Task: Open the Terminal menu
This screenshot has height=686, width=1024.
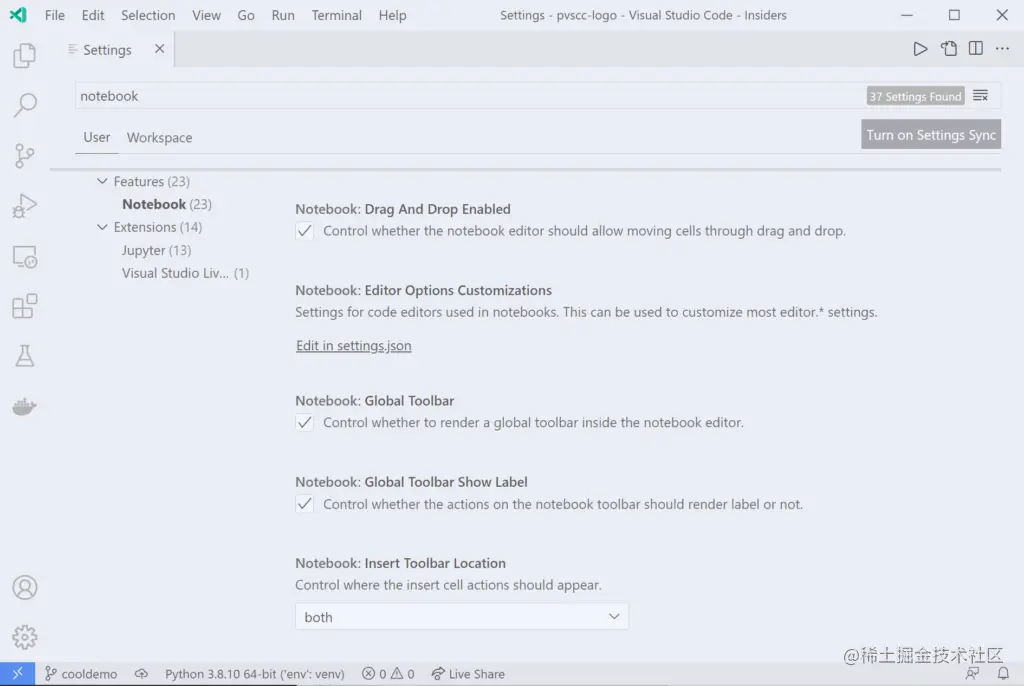Action: point(336,15)
